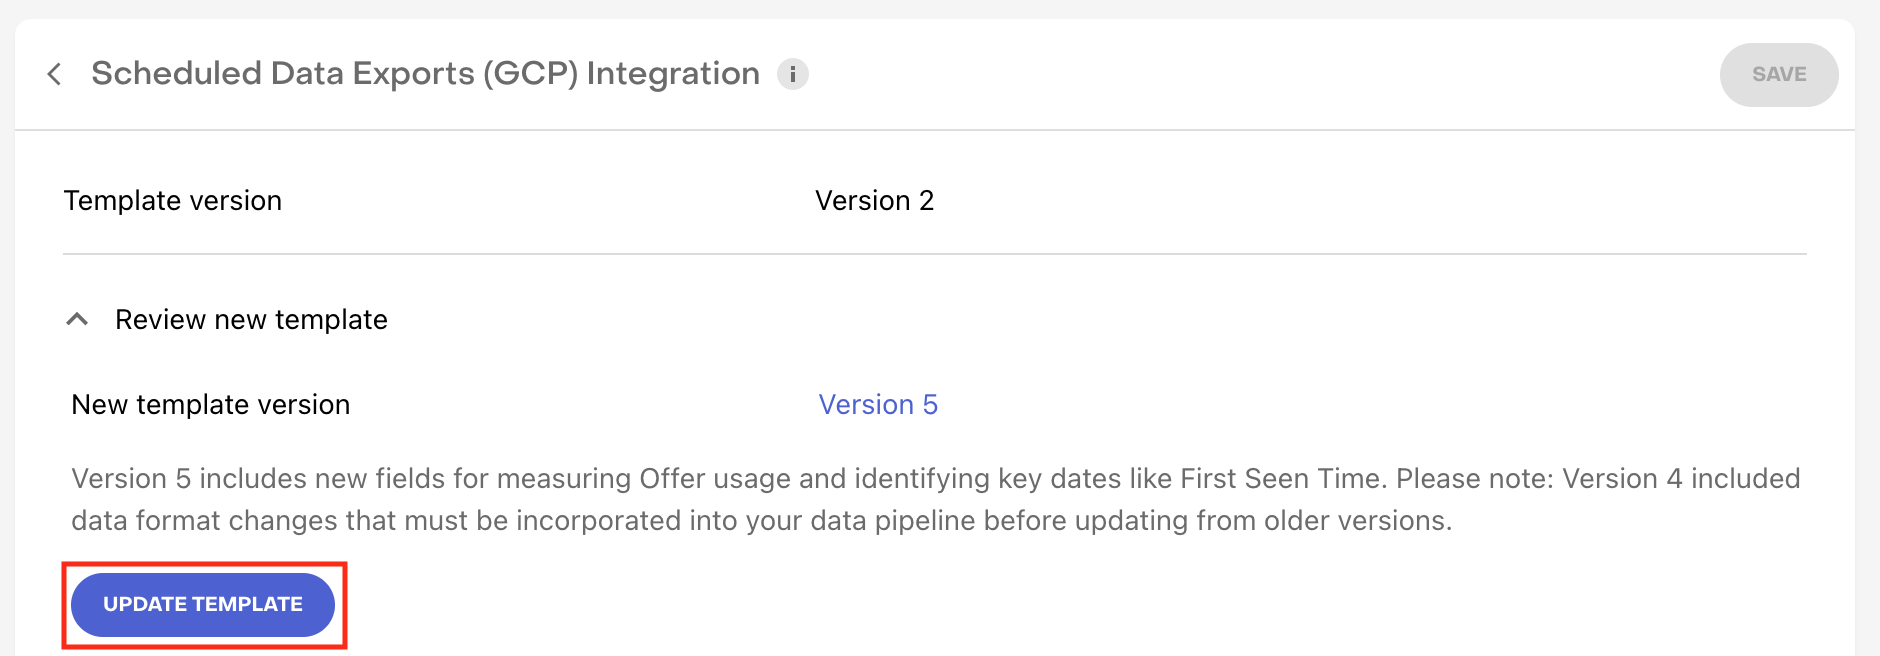Image resolution: width=1880 pixels, height=656 pixels.
Task: Click divider line below Template version row
Action: 934,254
